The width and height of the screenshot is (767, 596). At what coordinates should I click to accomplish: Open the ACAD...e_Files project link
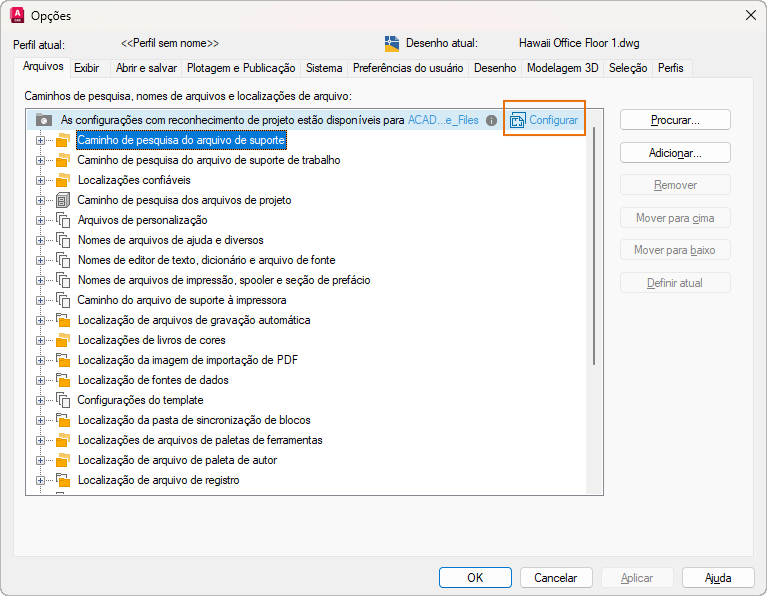click(443, 120)
